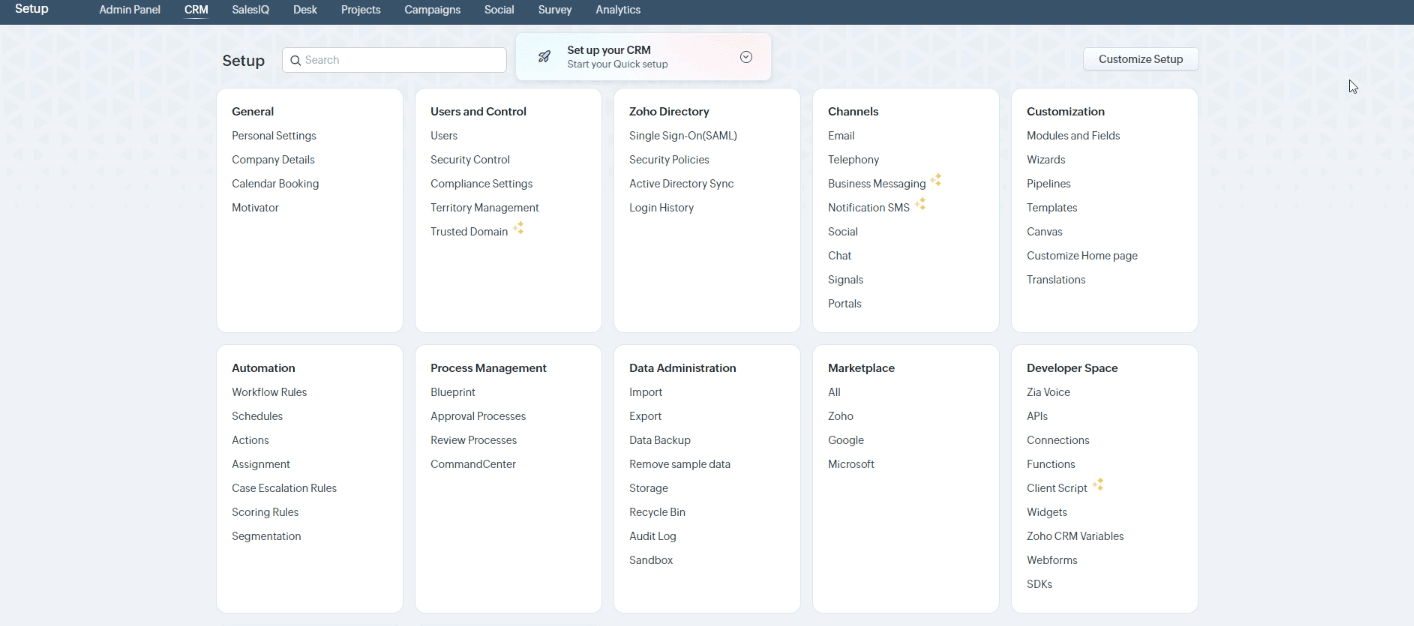Image resolution: width=1414 pixels, height=626 pixels.
Task: Open Blueprint under Process Management
Action: (453, 391)
